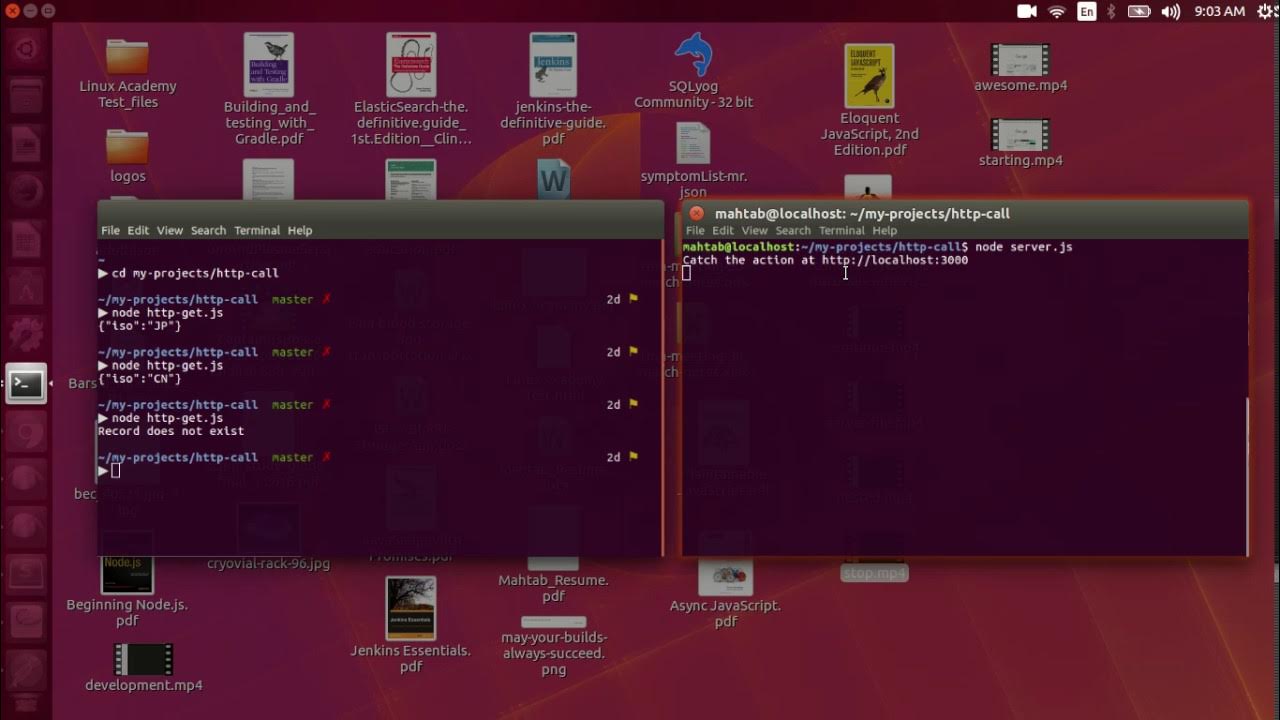Select the stop.mp4 file label
The image size is (1280, 720).
pyautogui.click(x=874, y=573)
